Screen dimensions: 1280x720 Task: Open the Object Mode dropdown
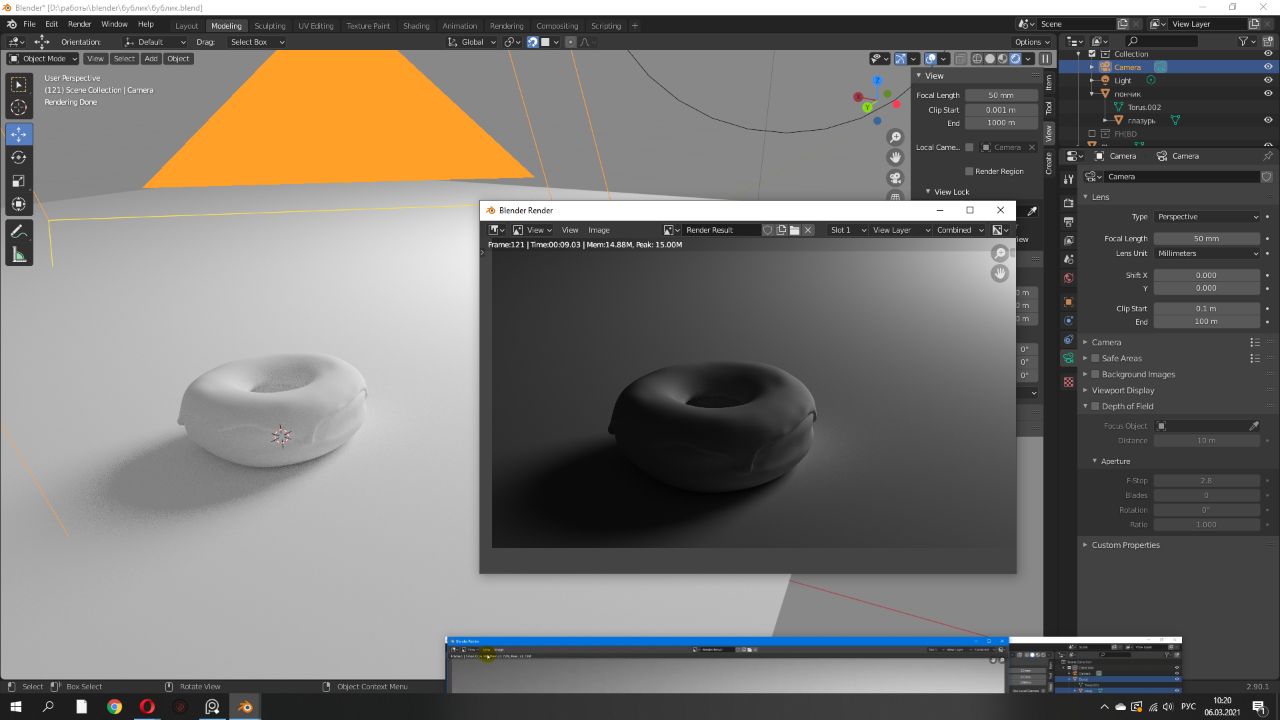tap(42, 59)
